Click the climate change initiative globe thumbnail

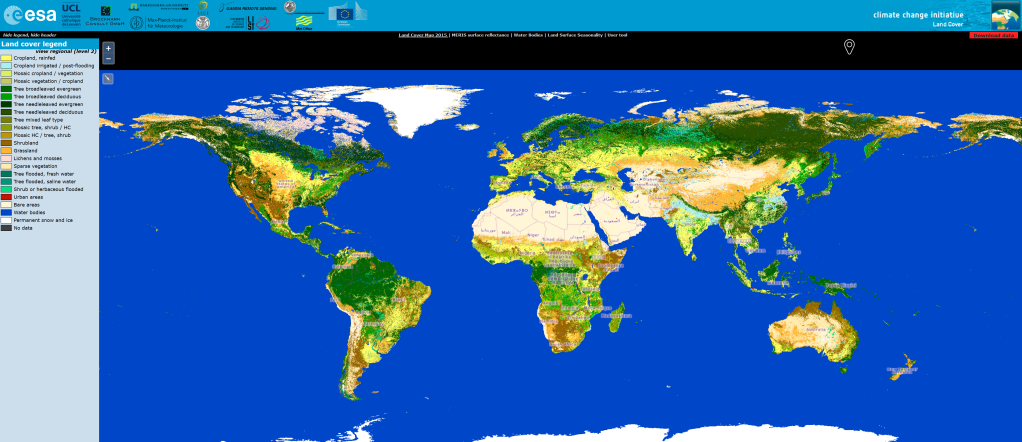1004,15
